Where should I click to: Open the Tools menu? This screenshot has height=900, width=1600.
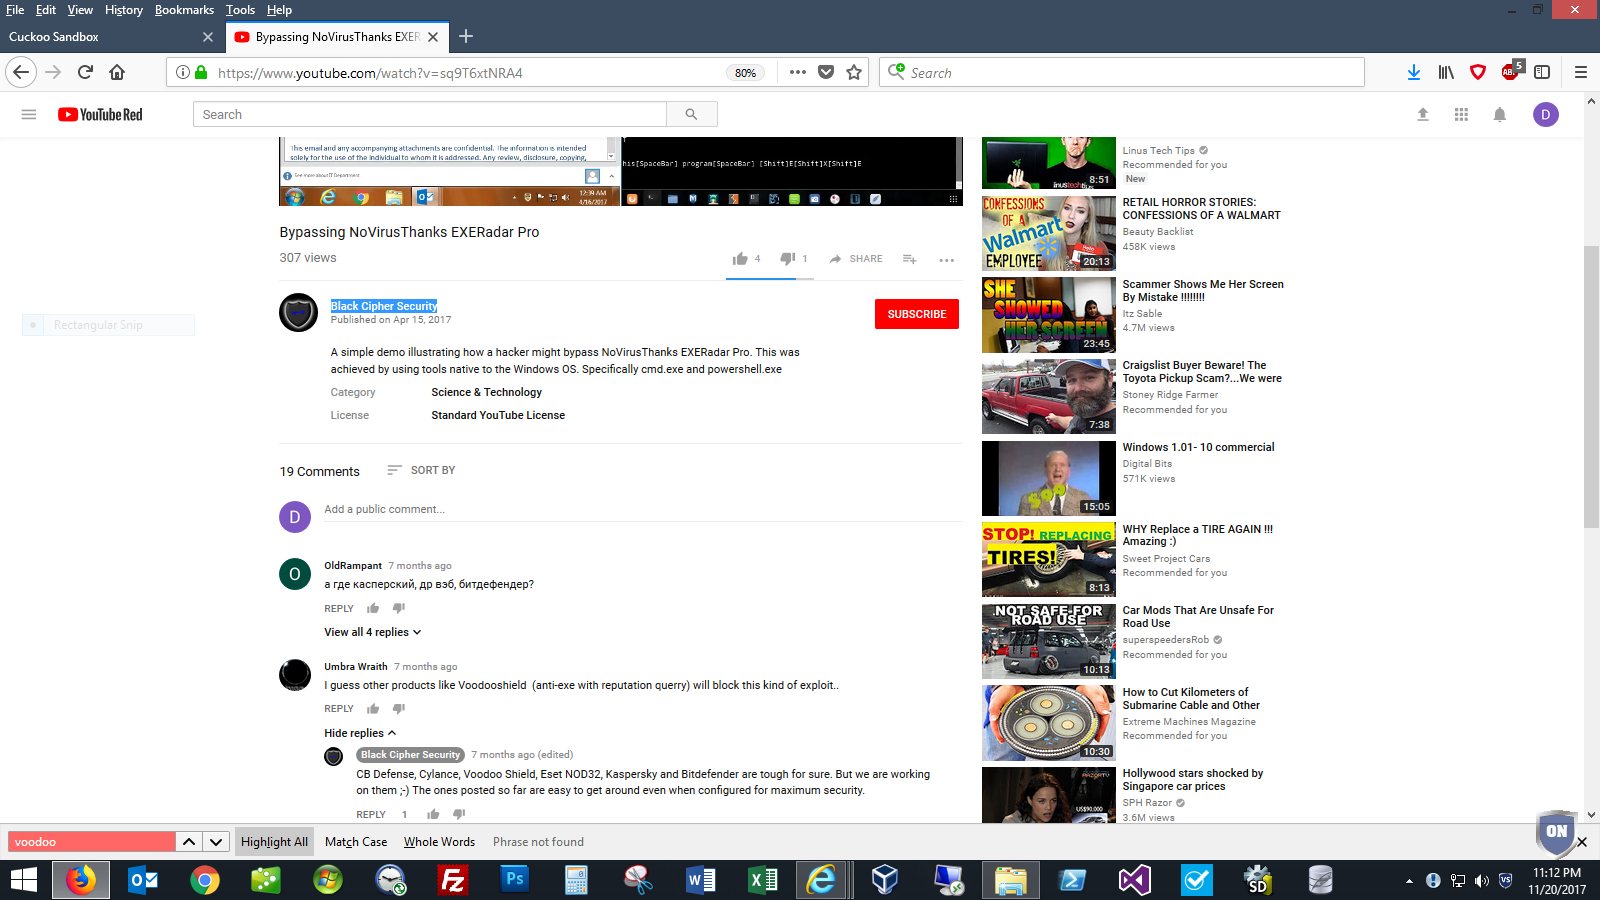[x=240, y=10]
